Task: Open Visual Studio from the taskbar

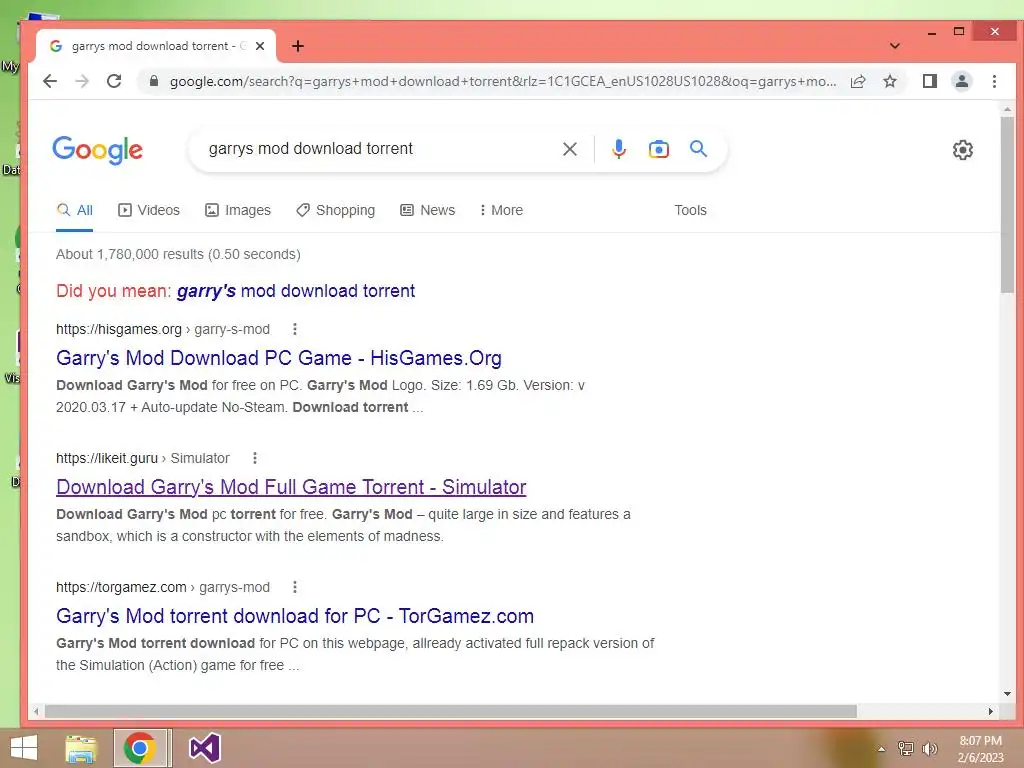Action: [204, 748]
